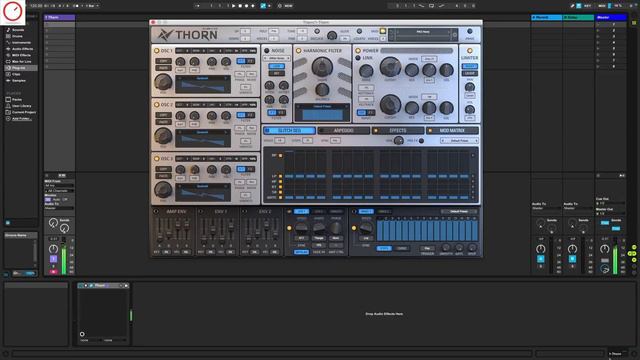Screen dimensions: 640x360
Task: Toggle the OSC 2 power LED
Action: click(156, 105)
